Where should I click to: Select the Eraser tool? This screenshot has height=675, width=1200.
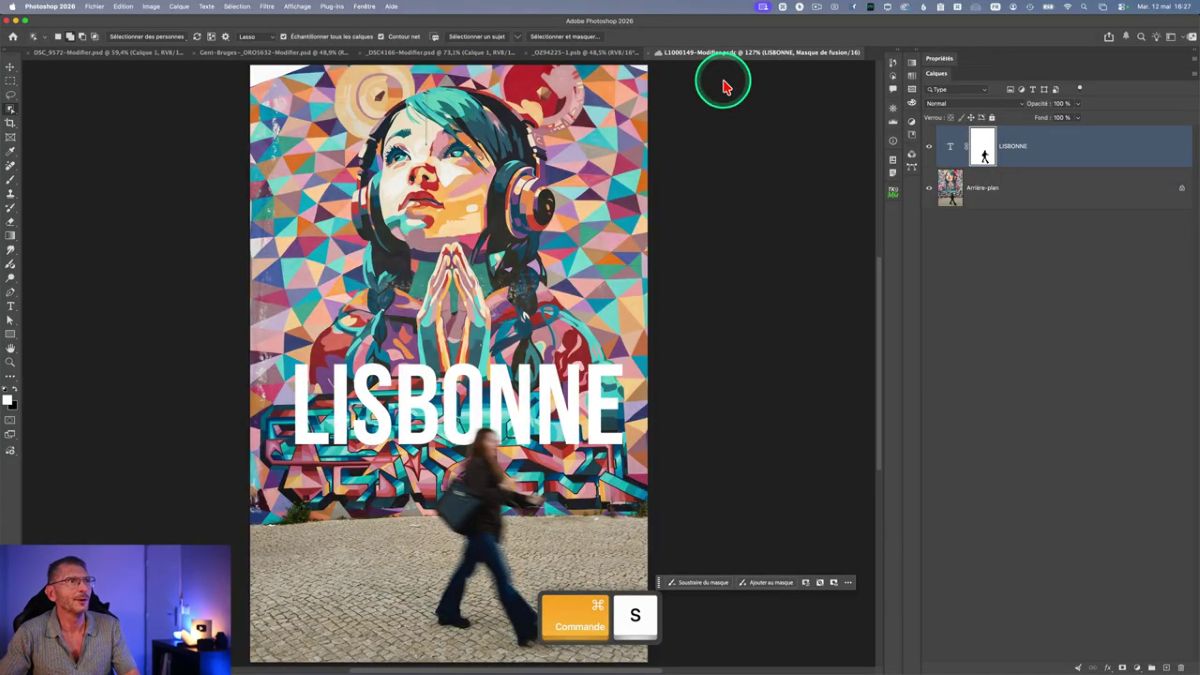pyautogui.click(x=10, y=222)
